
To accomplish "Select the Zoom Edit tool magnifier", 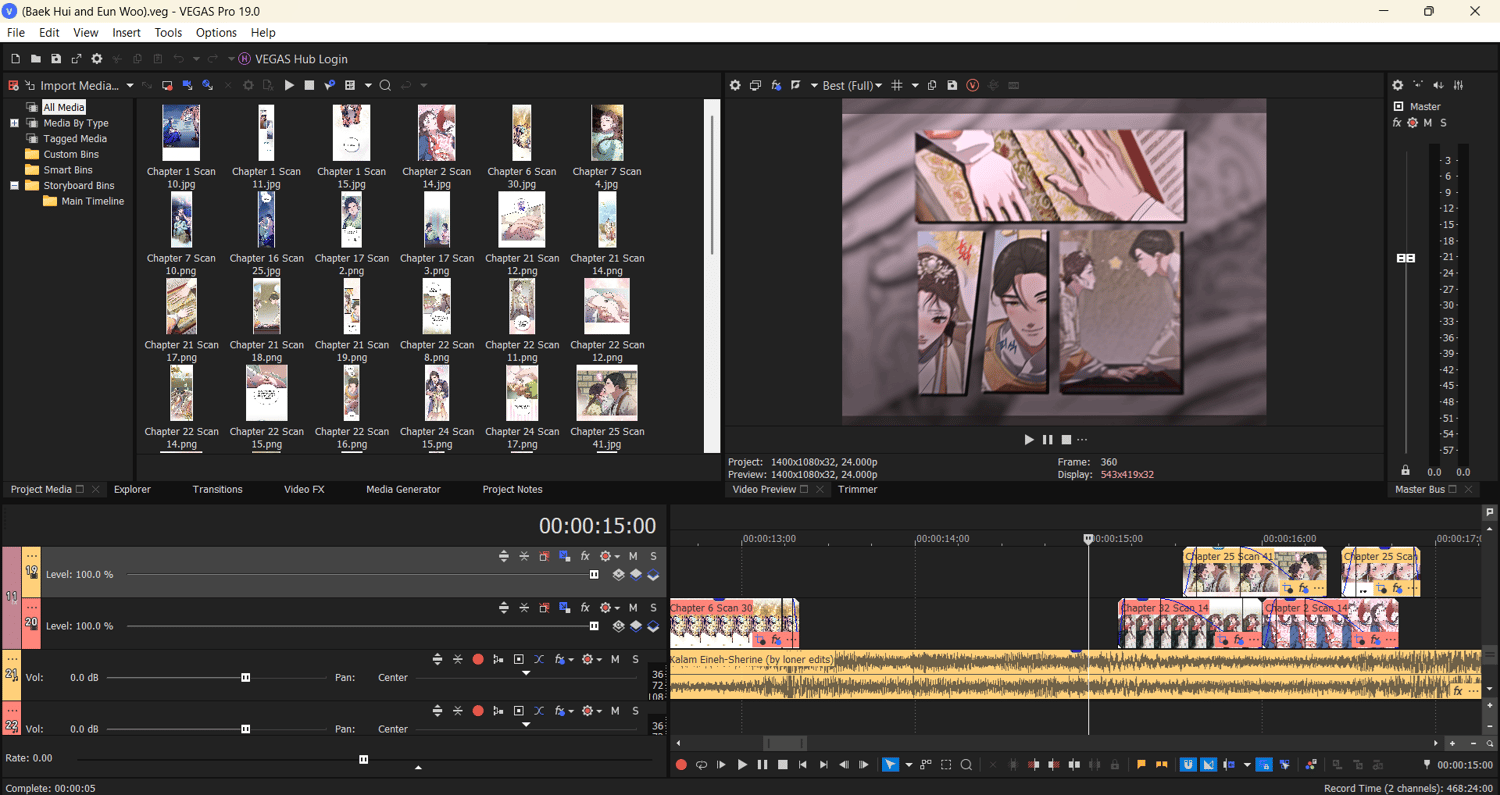I will click(966, 765).
